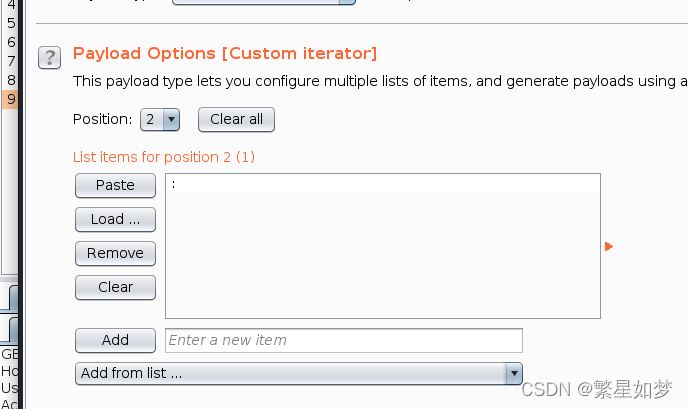Select the colon item in the list

pos(383,184)
